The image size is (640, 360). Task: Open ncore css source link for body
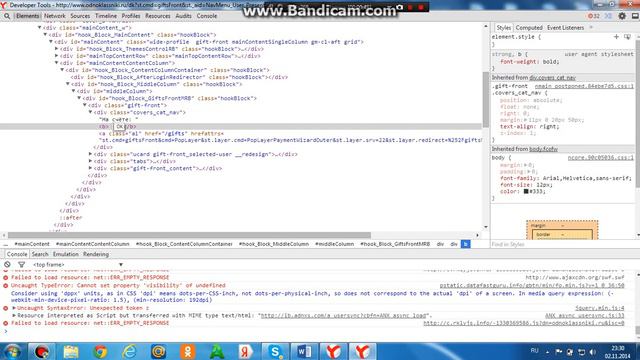pos(600,158)
